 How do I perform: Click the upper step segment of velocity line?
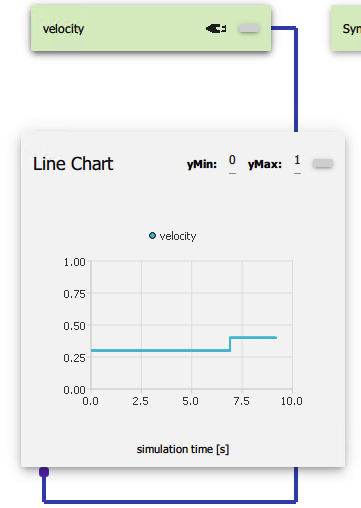tap(253, 338)
